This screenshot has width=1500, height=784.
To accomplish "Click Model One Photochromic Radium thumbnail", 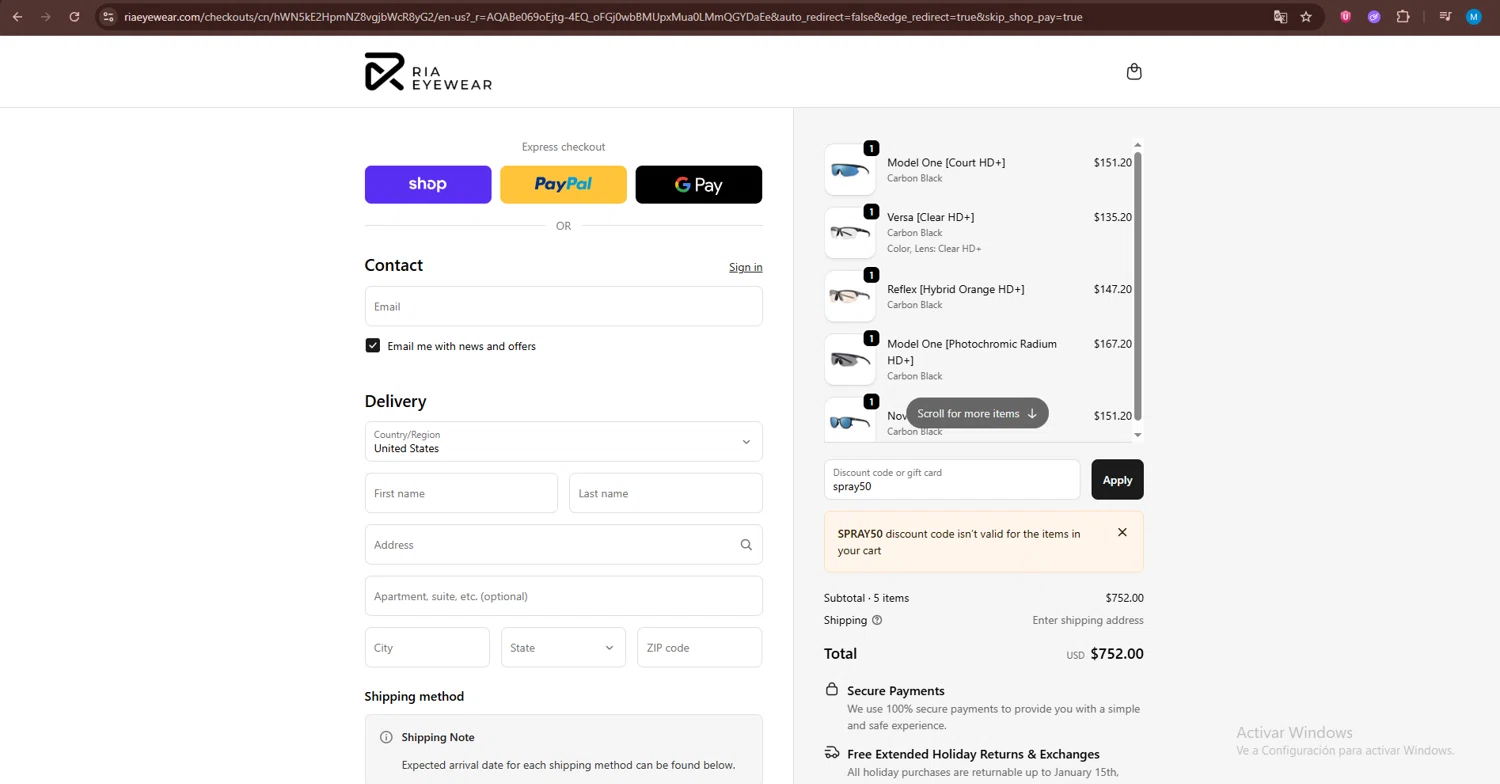I will 850,359.
